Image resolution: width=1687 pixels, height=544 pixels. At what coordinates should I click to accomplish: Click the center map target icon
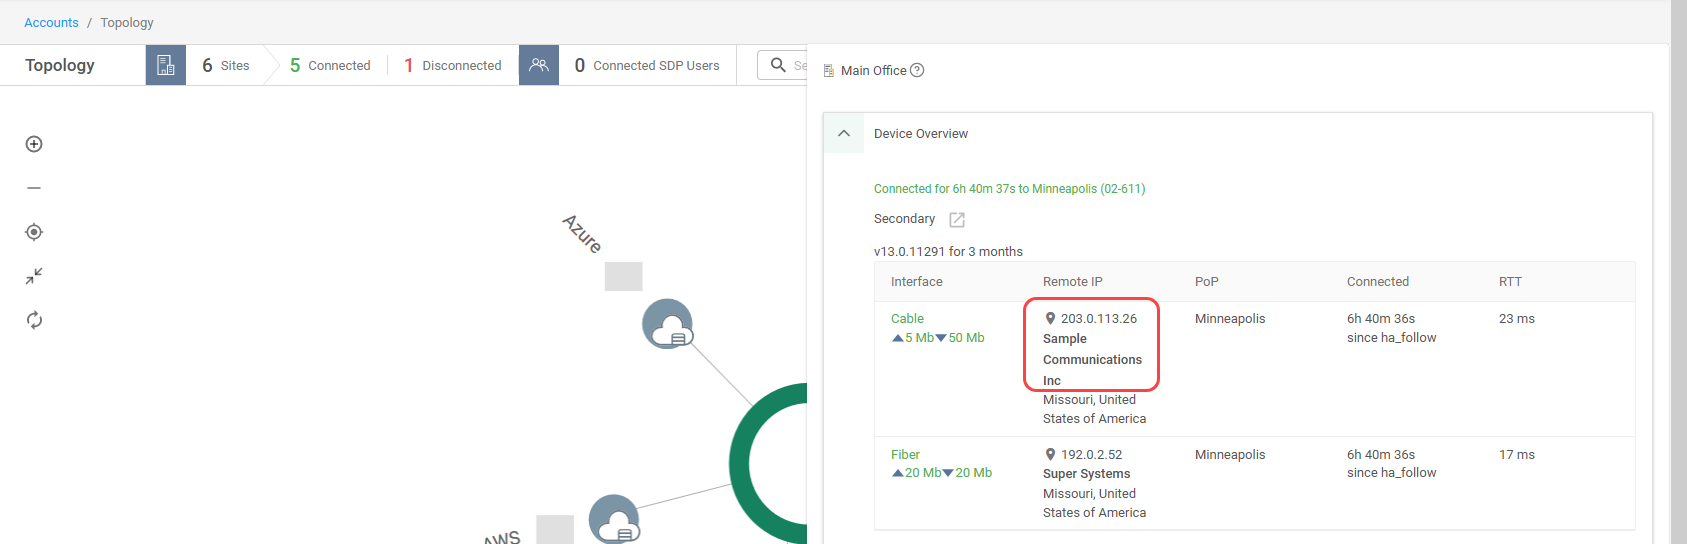(34, 232)
